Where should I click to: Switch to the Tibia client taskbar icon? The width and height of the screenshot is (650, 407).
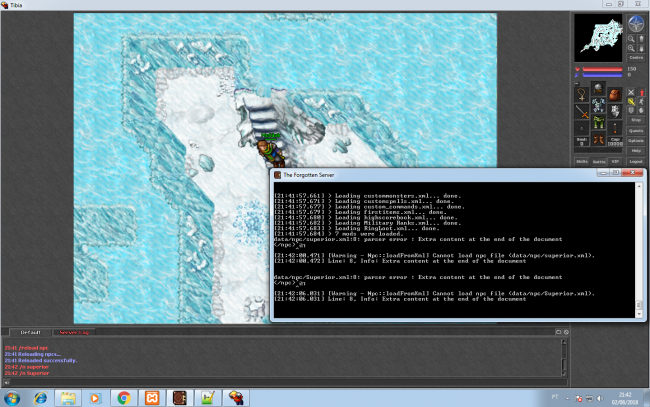(x=236, y=398)
